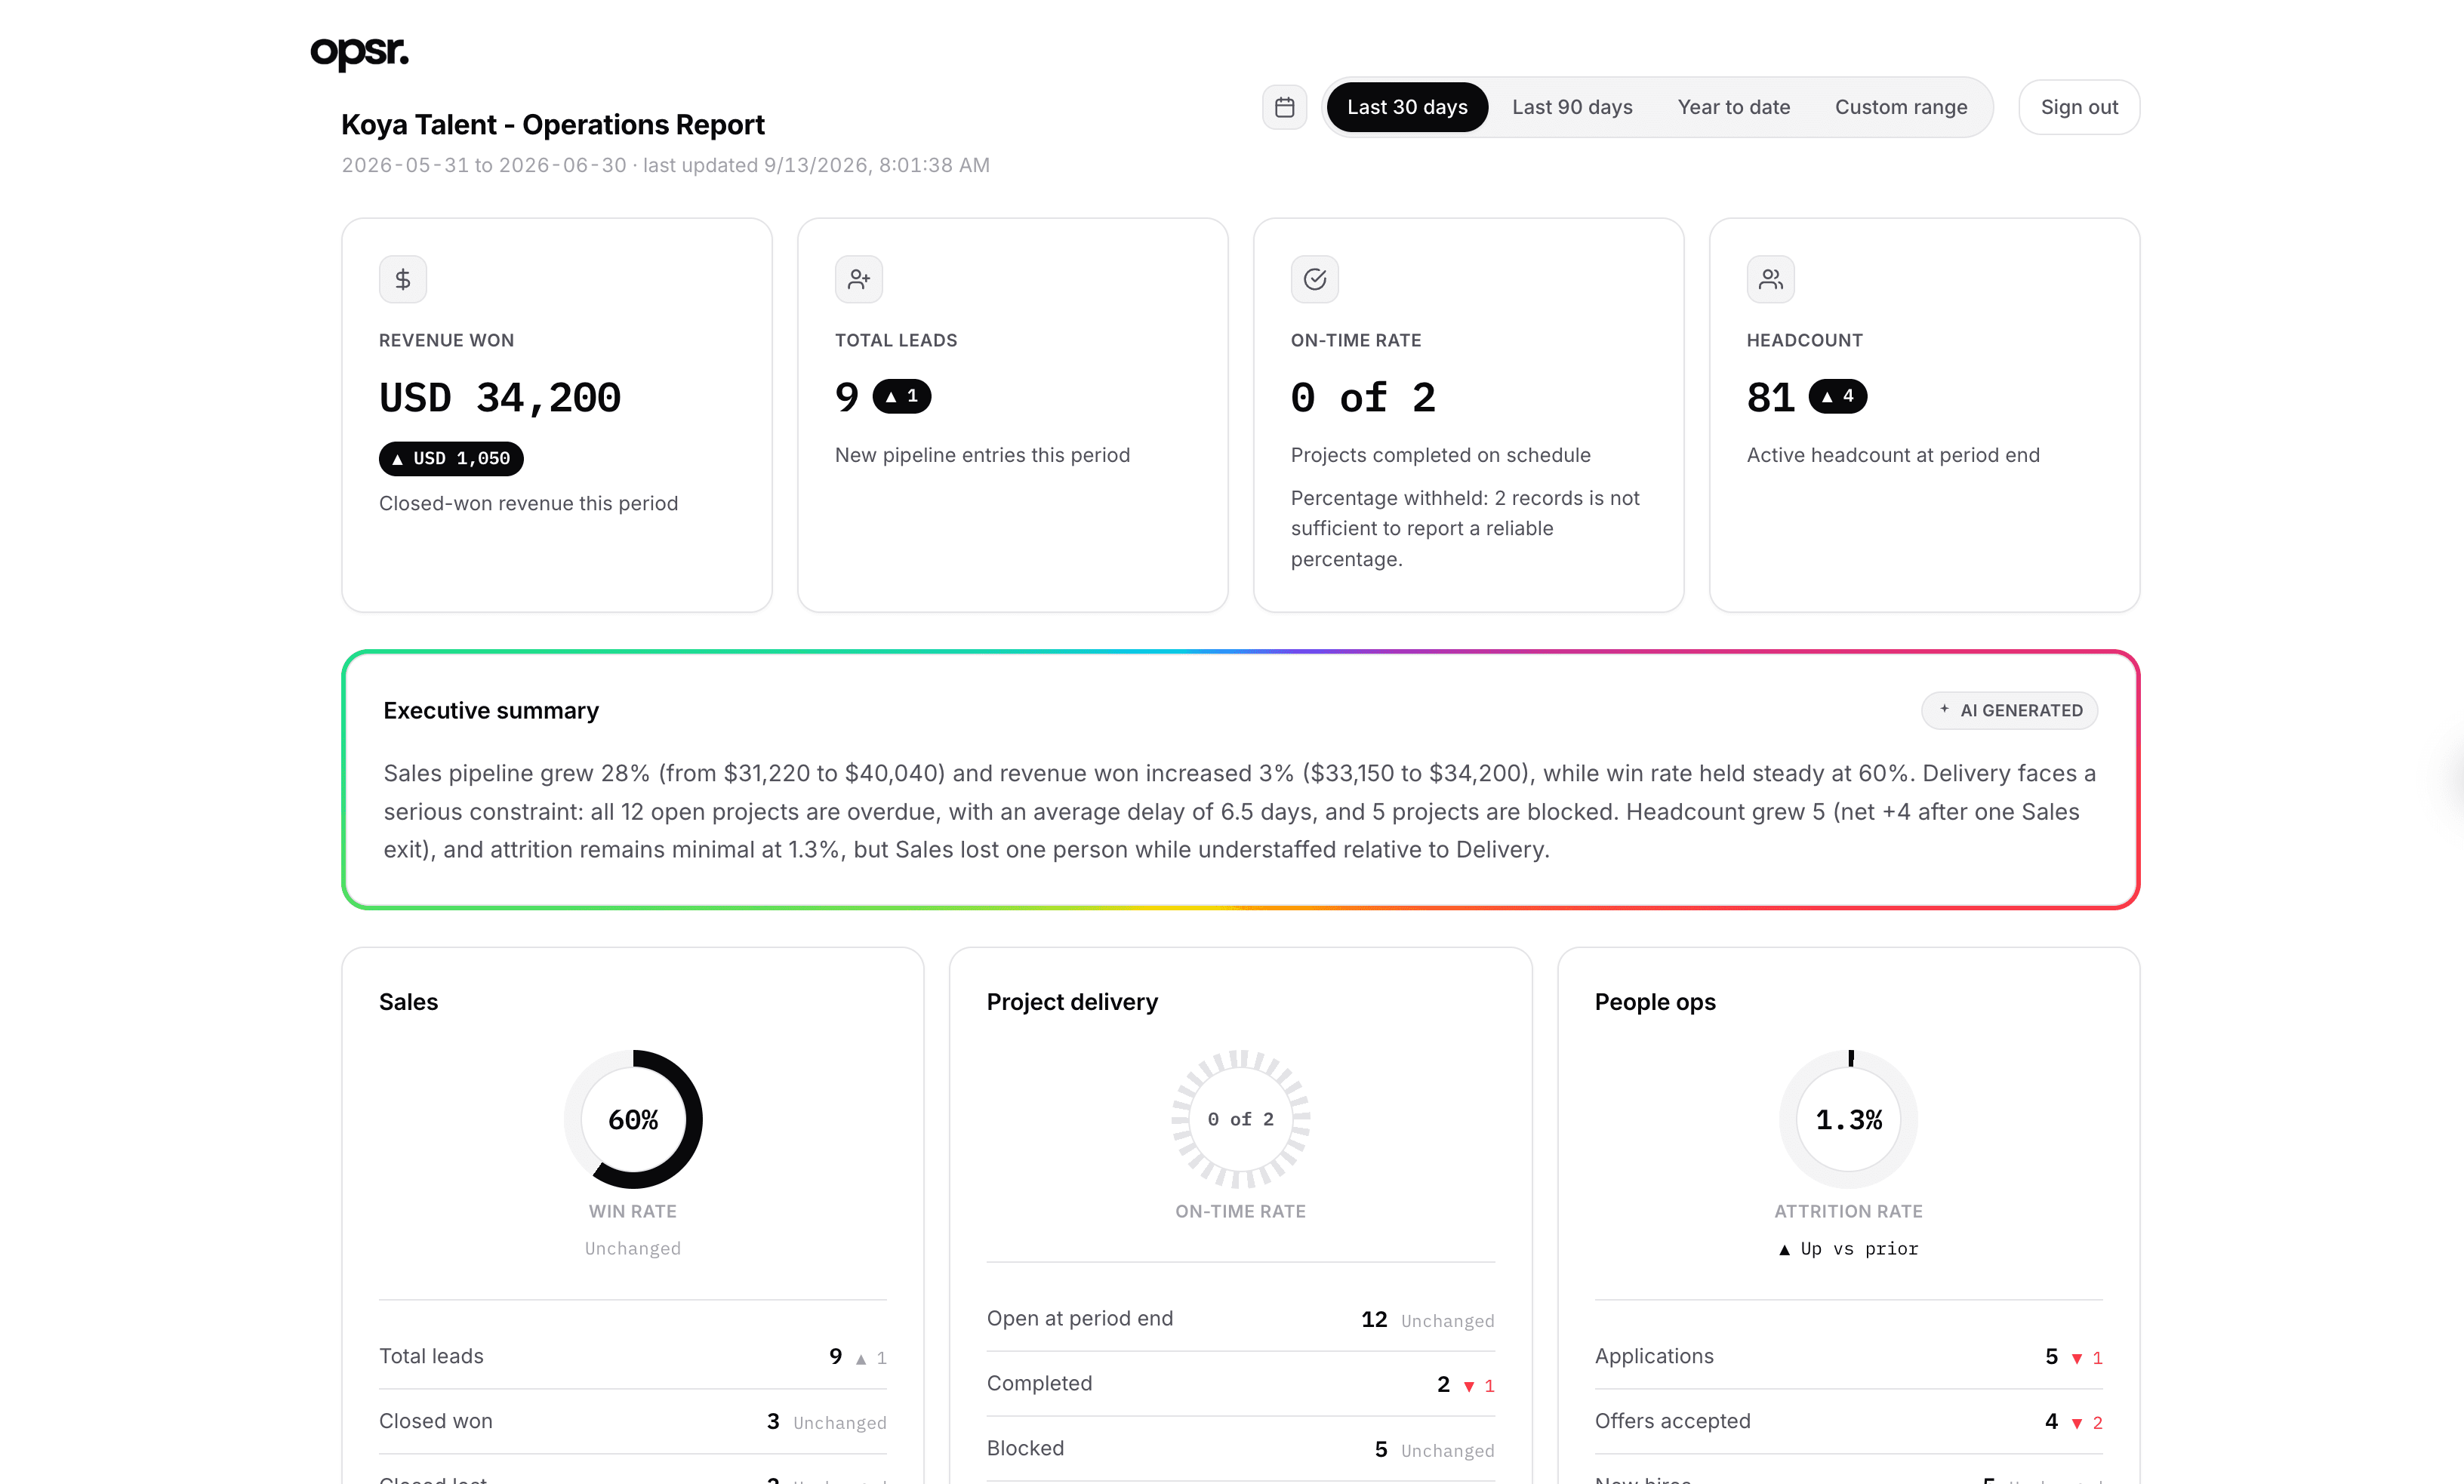This screenshot has height=1484, width=2464.
Task: Click the People ops section heading
Action: (1655, 1002)
